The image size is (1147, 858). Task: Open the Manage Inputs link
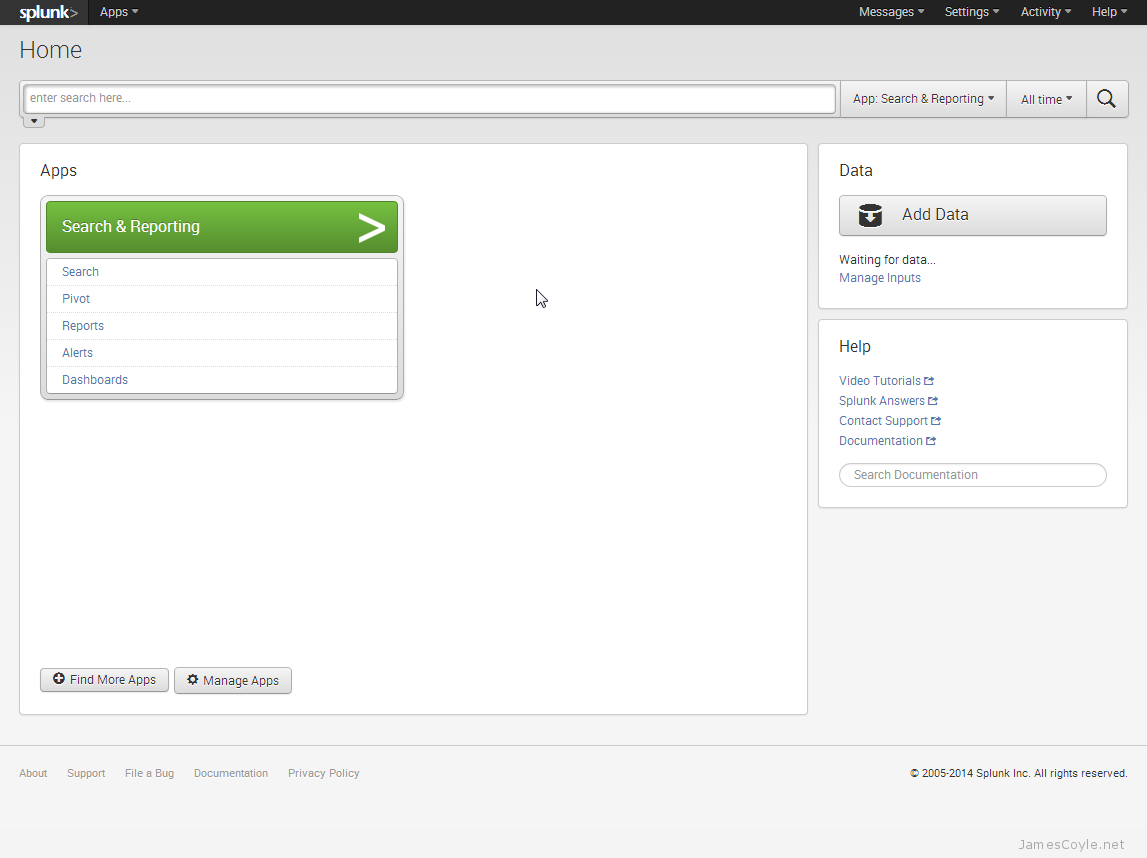pos(879,278)
